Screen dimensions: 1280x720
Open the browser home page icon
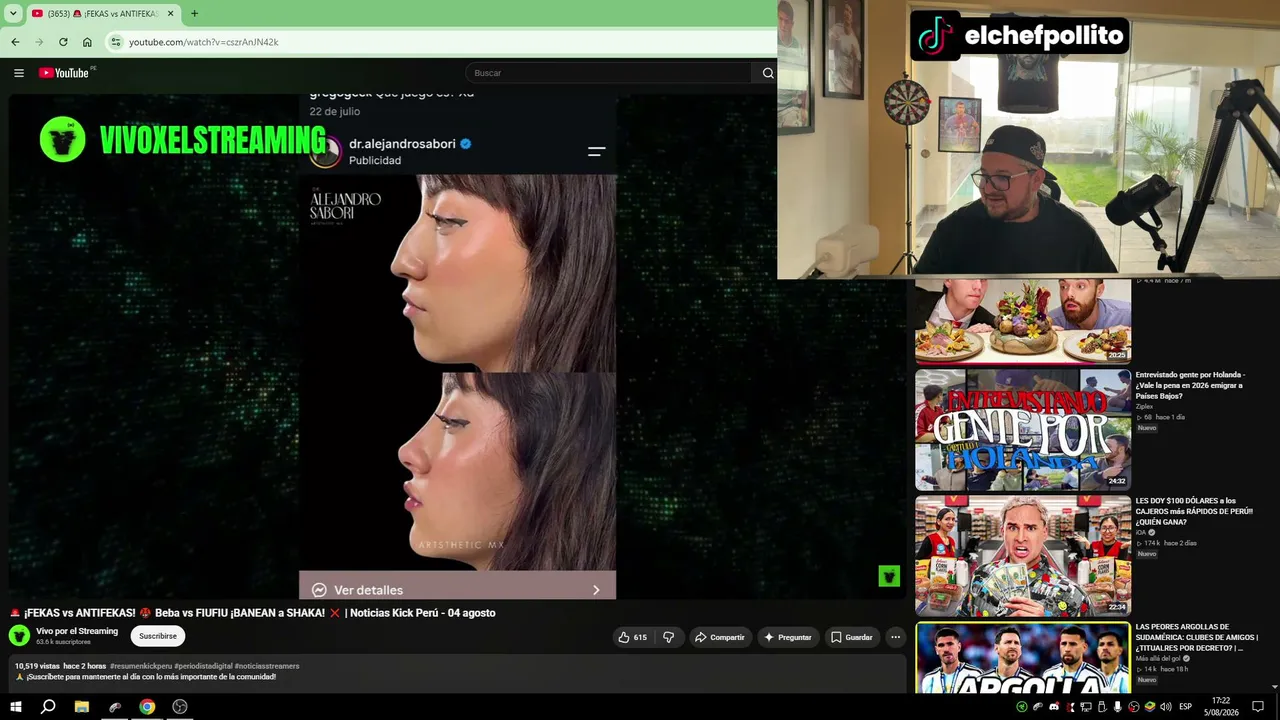(87, 42)
